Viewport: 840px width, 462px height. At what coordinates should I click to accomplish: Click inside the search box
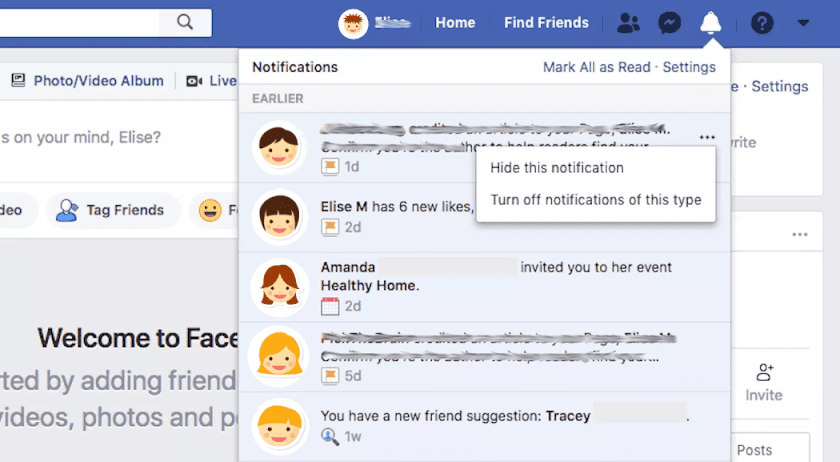point(80,22)
